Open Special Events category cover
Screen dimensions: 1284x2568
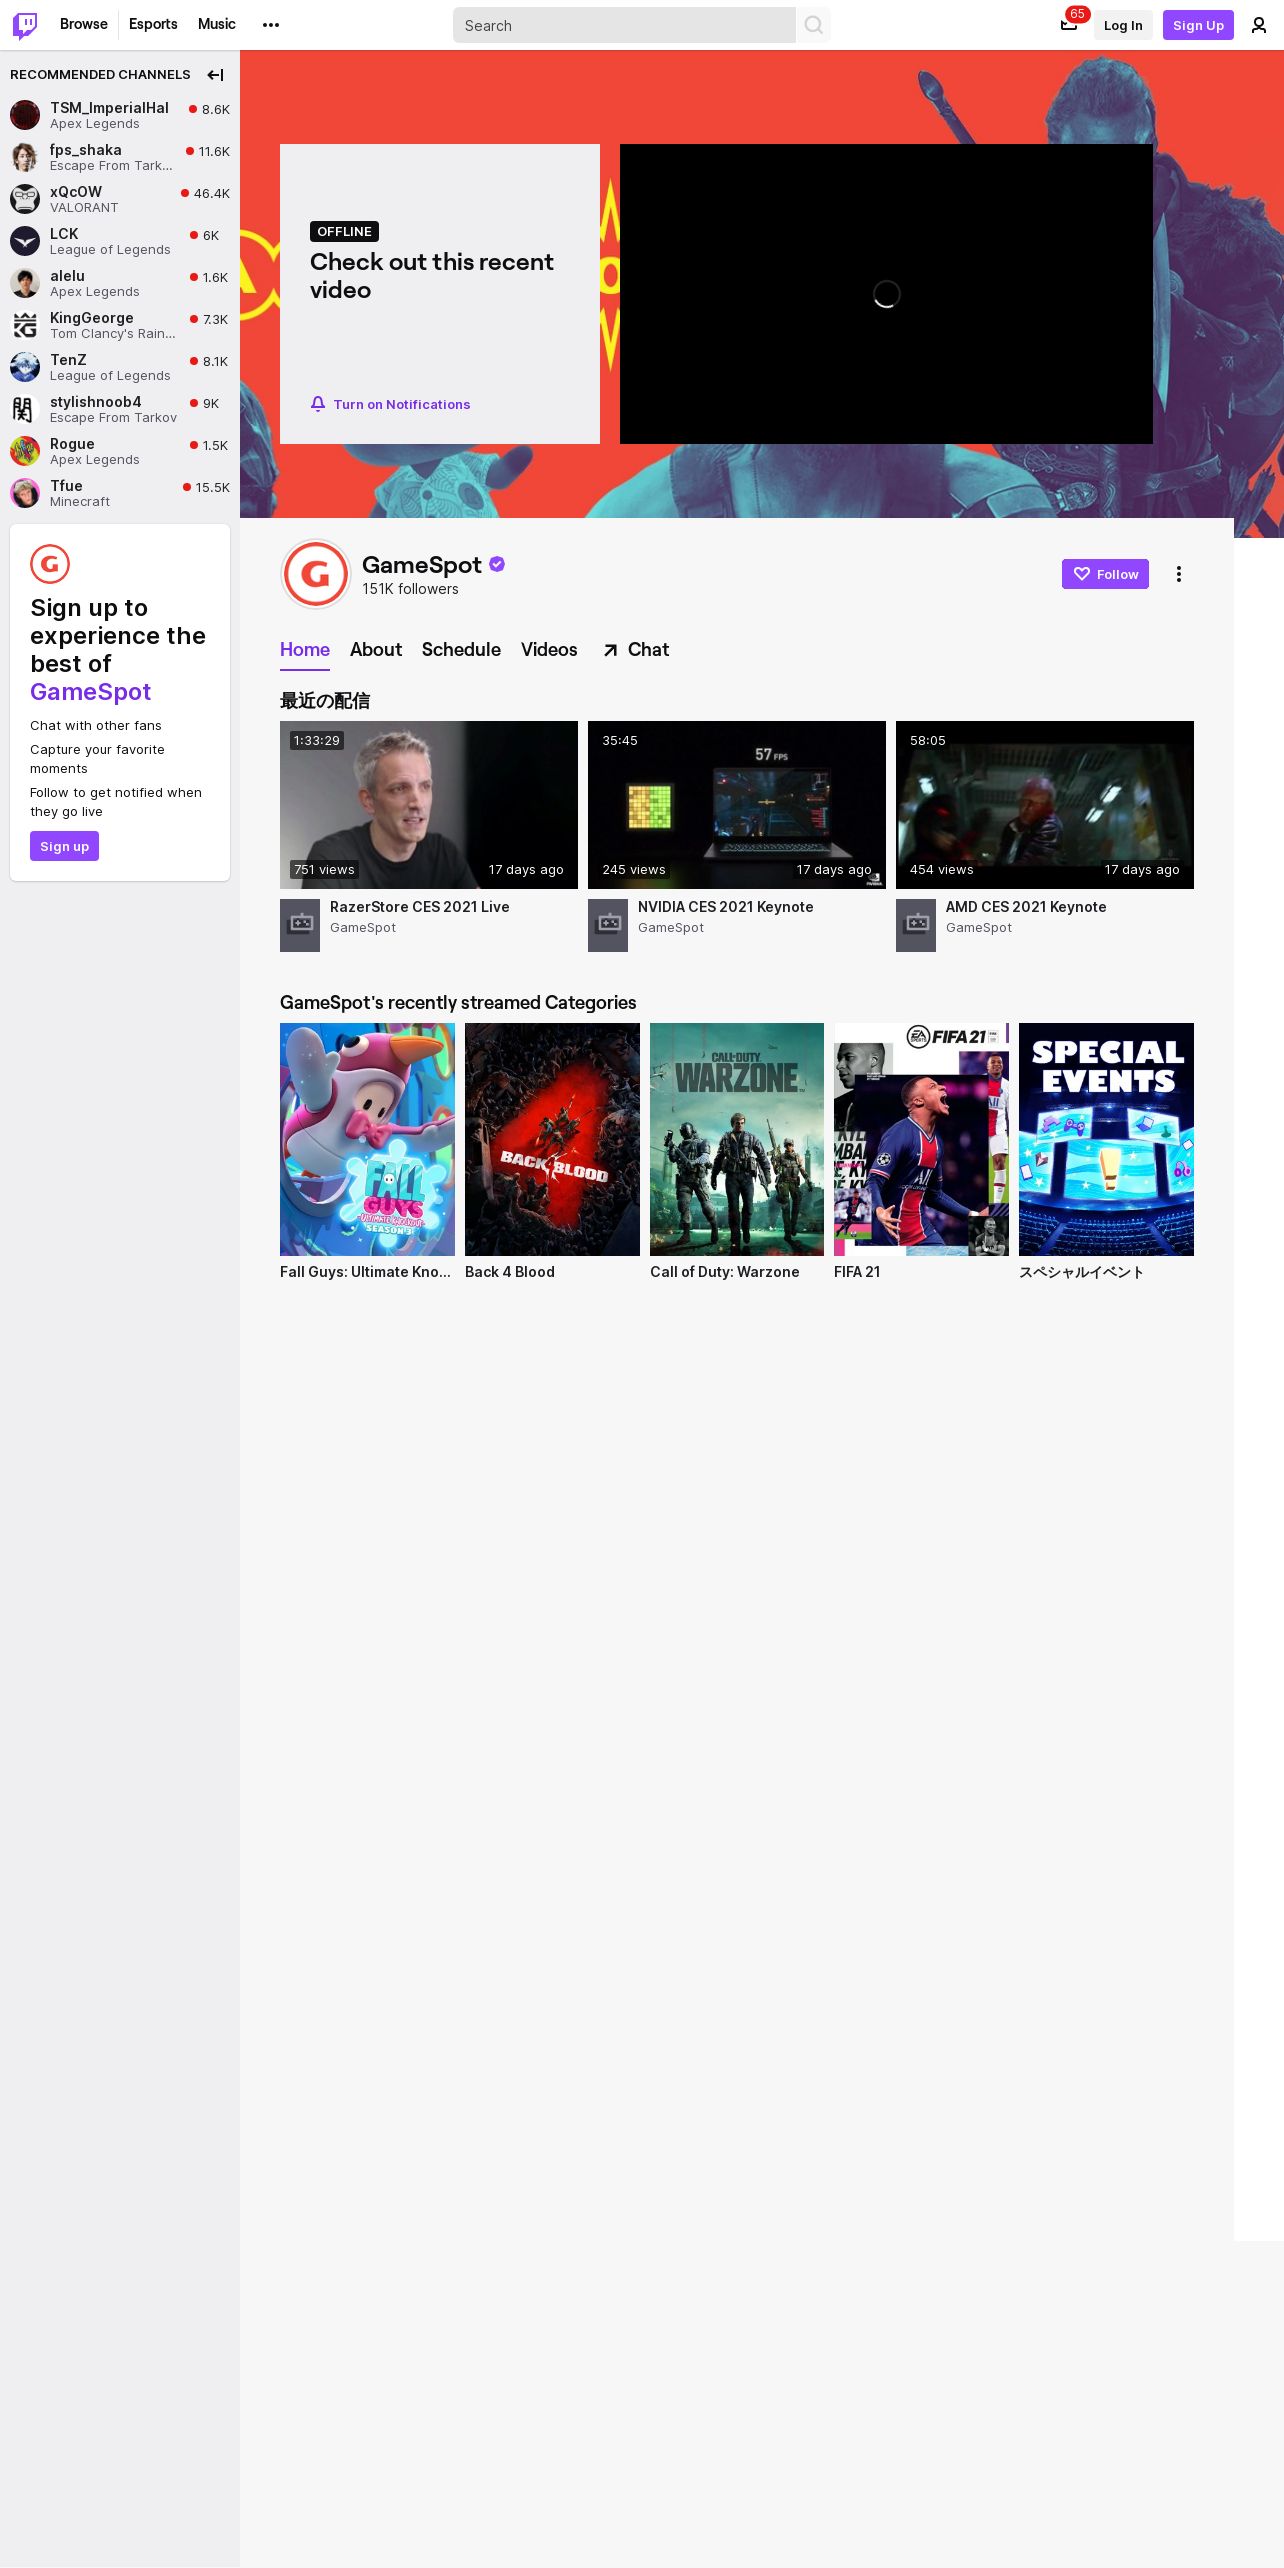click(x=1106, y=1139)
